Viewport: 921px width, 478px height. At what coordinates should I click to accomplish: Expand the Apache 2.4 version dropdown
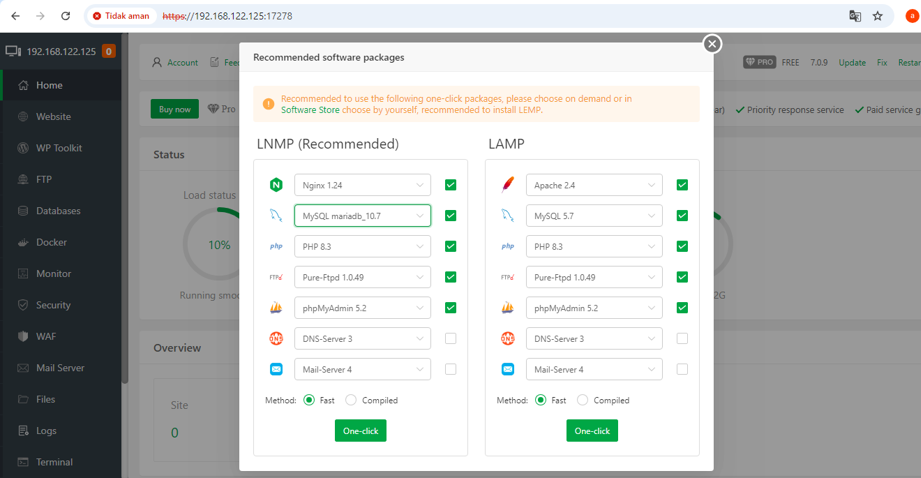(594, 185)
